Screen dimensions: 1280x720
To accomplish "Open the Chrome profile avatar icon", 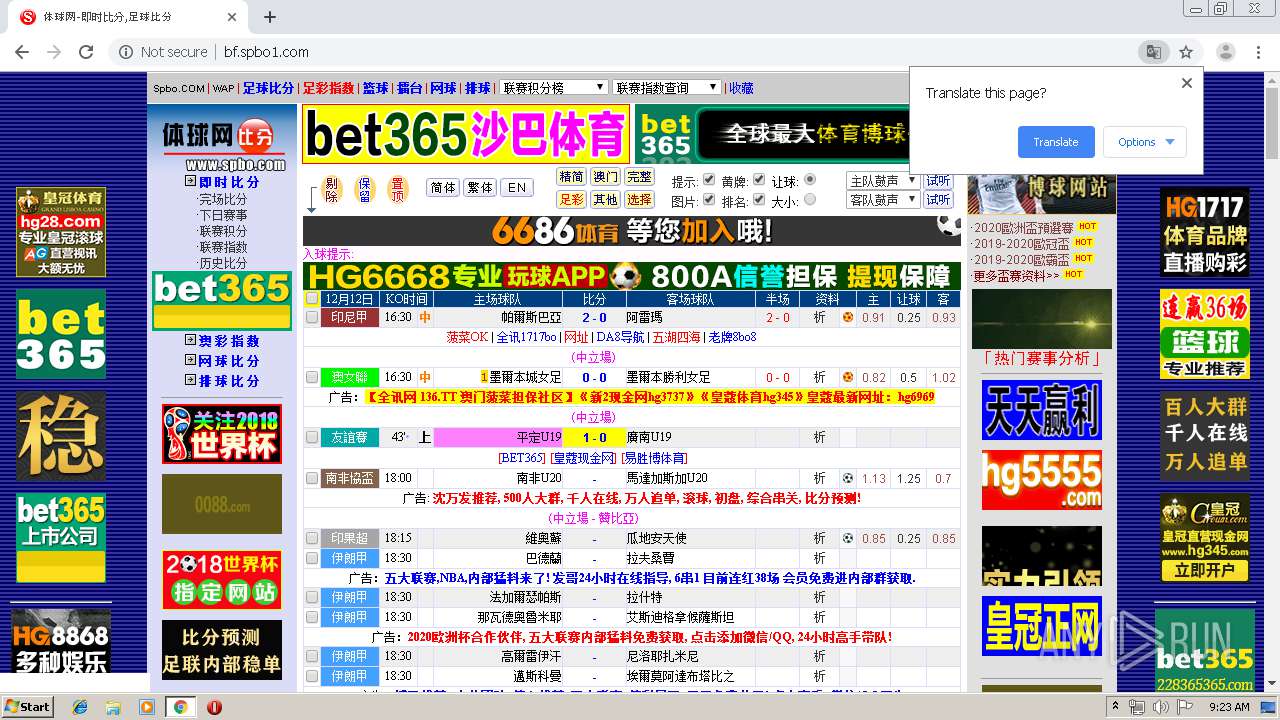I will coord(1225,52).
